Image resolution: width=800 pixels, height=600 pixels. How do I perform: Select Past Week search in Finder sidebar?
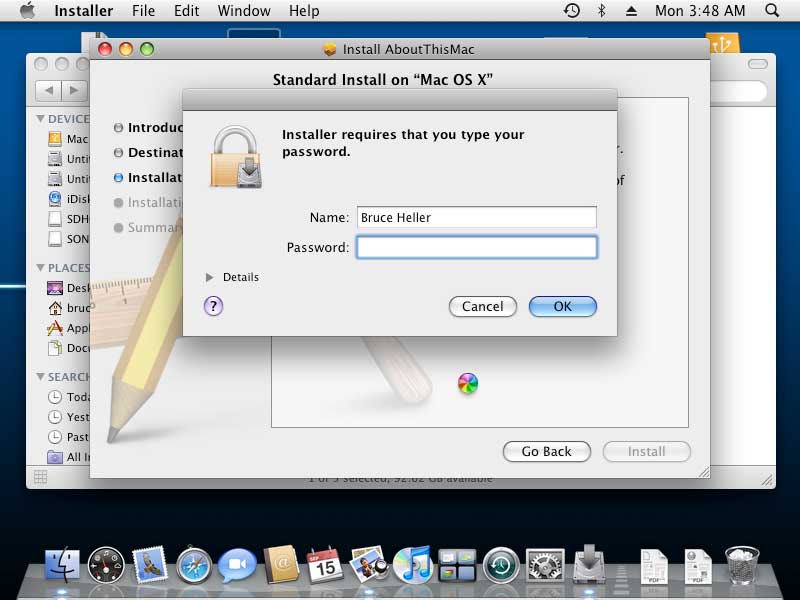pos(68,437)
